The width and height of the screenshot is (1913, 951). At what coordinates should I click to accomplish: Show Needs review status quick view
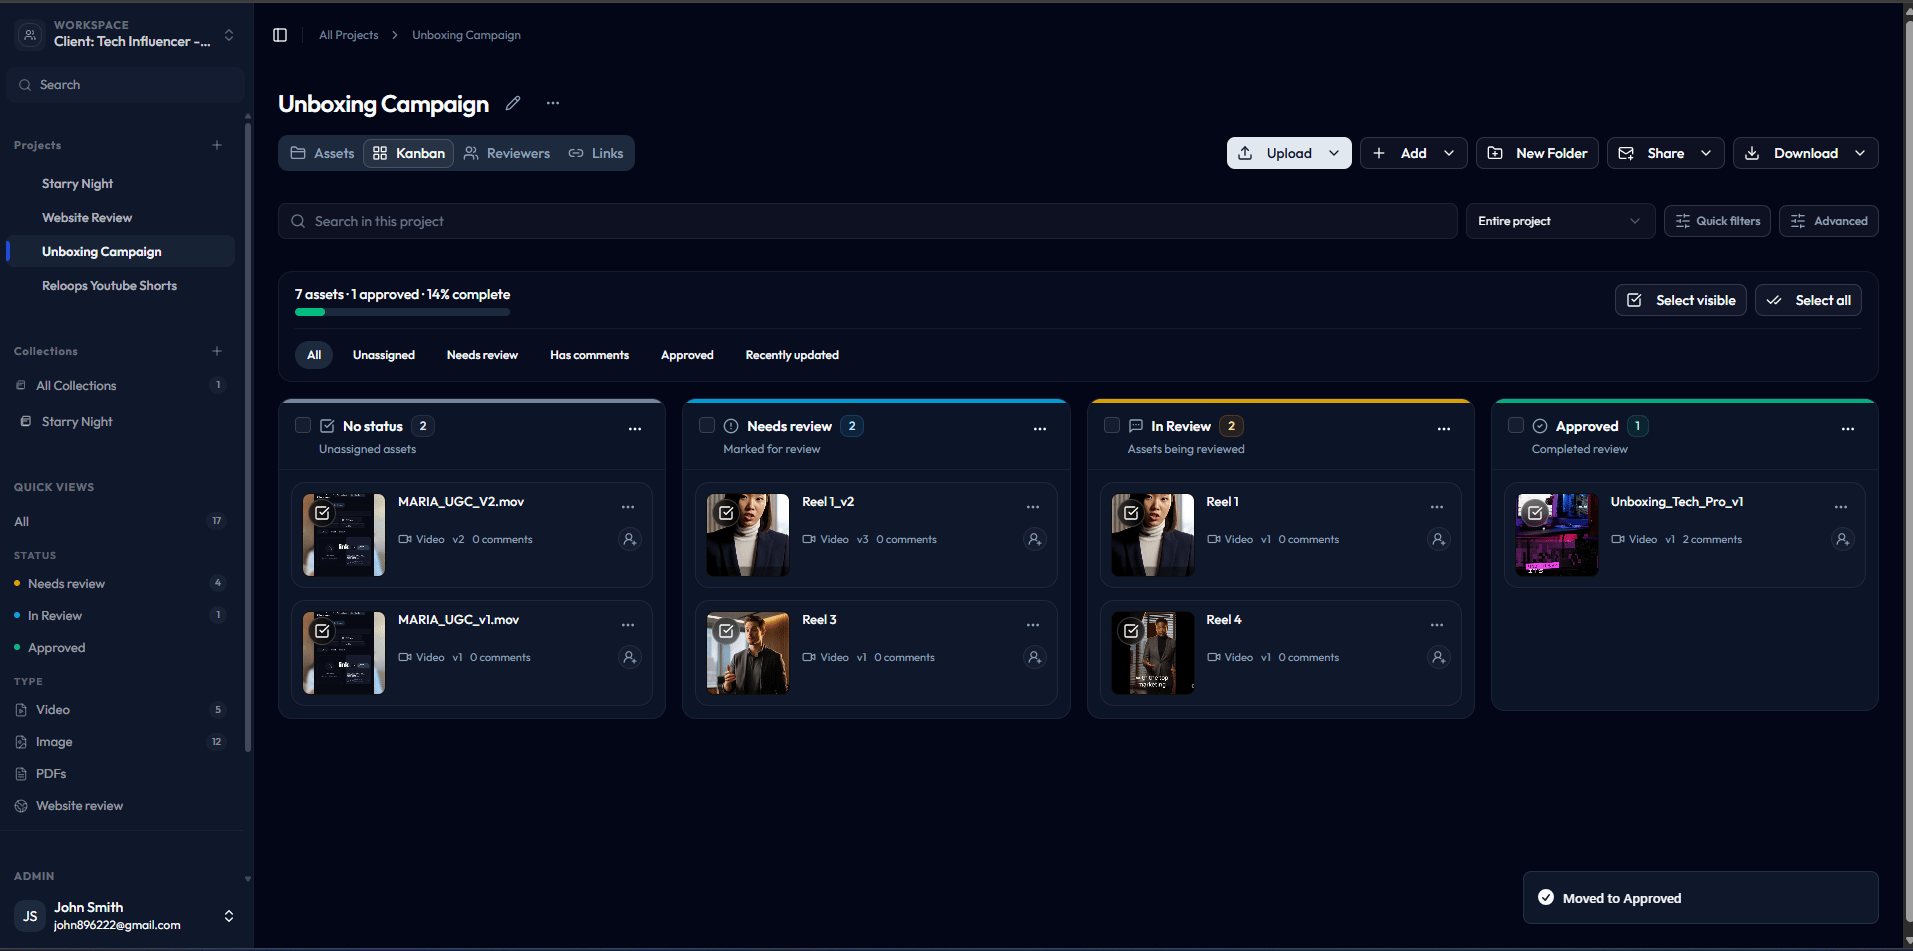119,584
